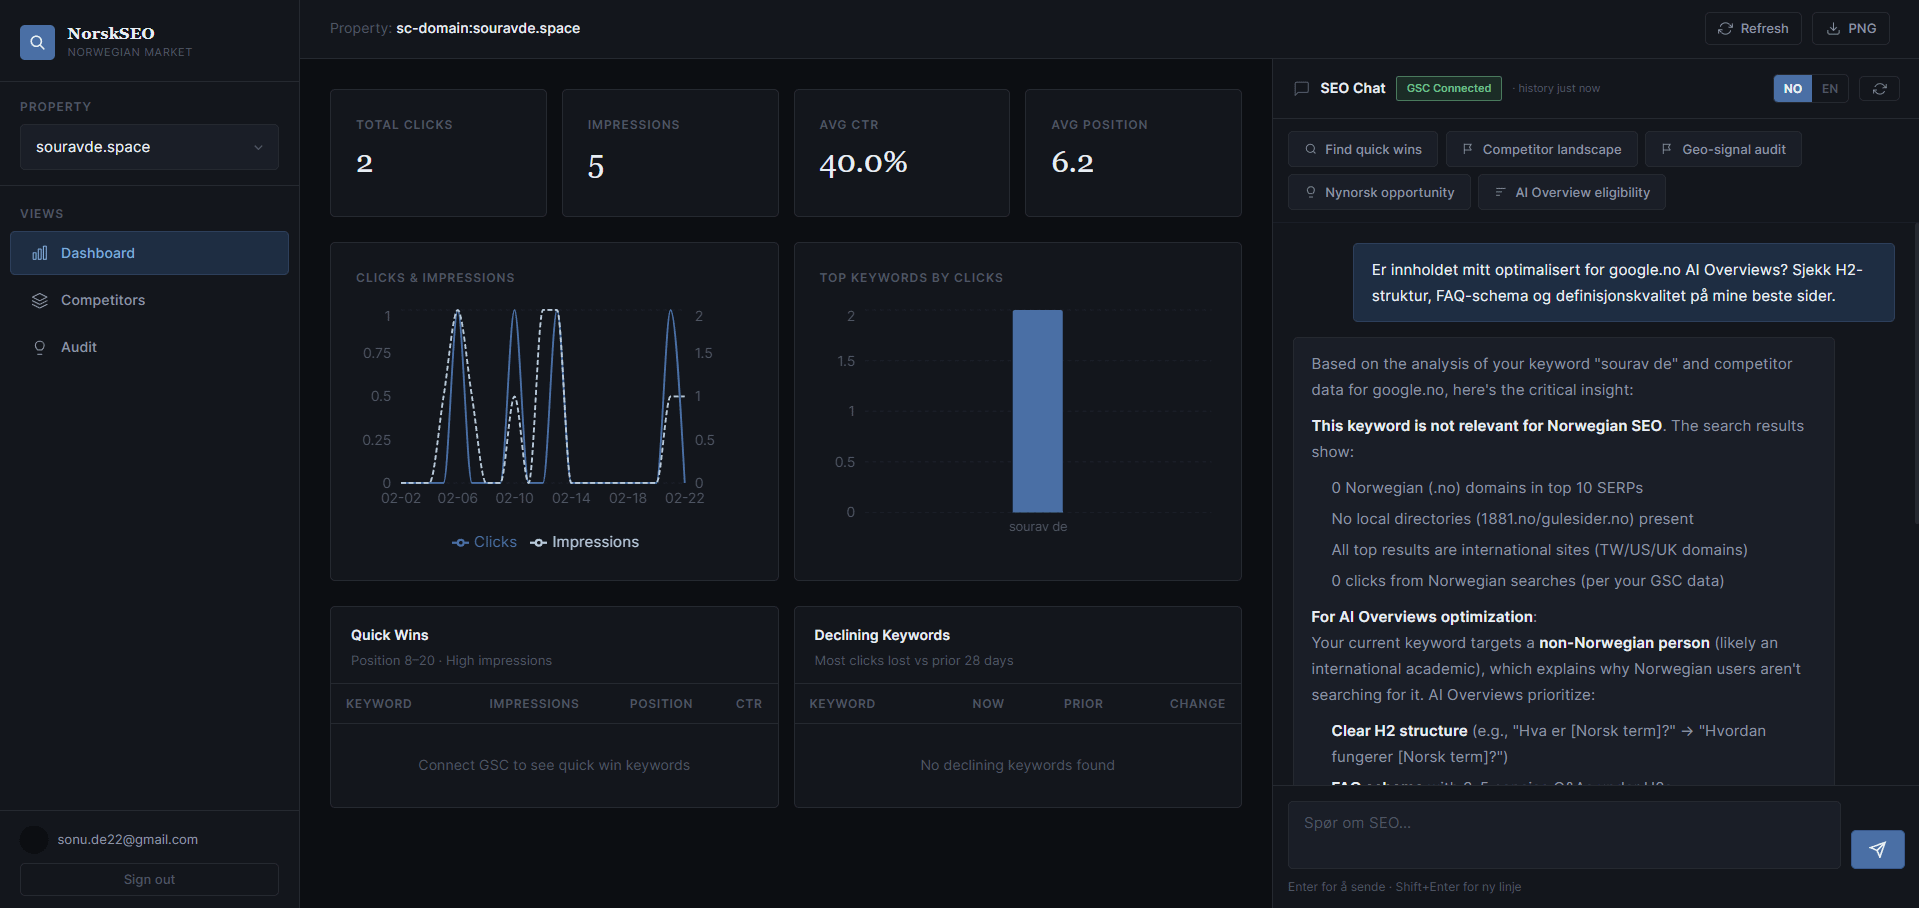This screenshot has width=1919, height=908.
Task: Switch chat language to NO
Action: [1792, 89]
